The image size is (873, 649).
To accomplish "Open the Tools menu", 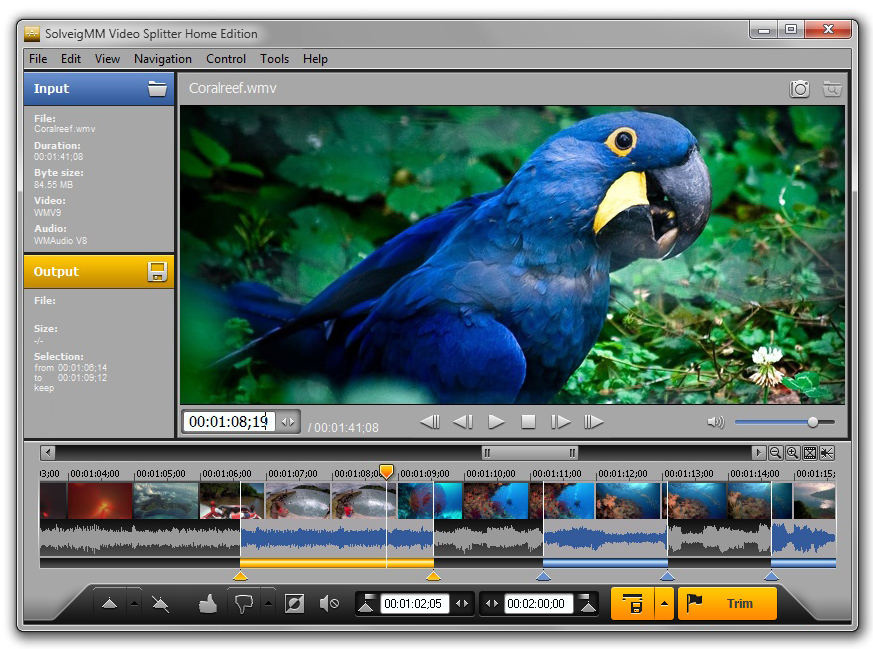I will (274, 59).
